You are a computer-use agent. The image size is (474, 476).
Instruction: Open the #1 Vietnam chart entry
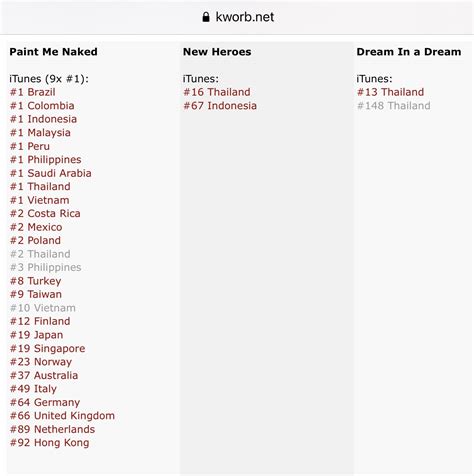point(40,200)
